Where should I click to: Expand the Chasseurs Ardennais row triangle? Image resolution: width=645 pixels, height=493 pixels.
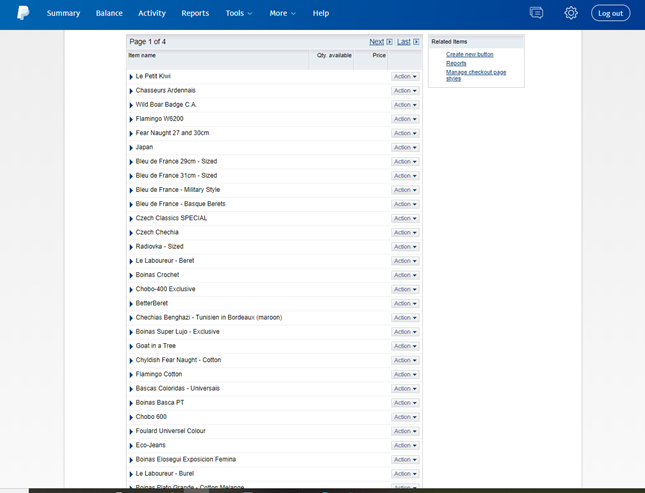click(131, 91)
